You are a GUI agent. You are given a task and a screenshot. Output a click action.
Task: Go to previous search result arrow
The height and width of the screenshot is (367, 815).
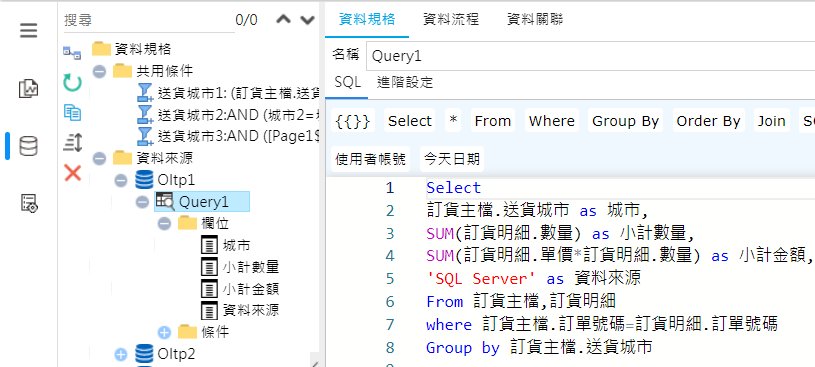(x=284, y=20)
